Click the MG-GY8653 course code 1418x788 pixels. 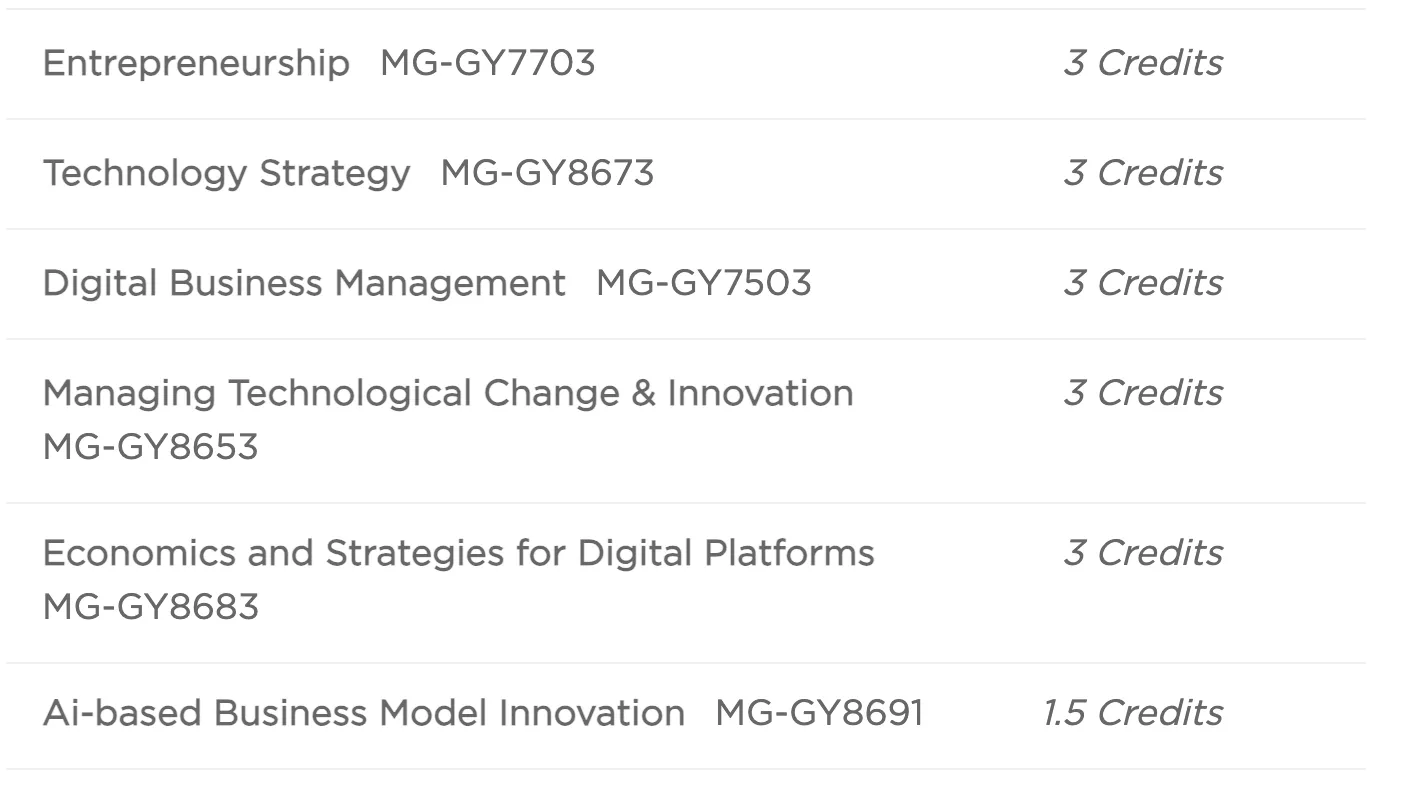click(150, 447)
